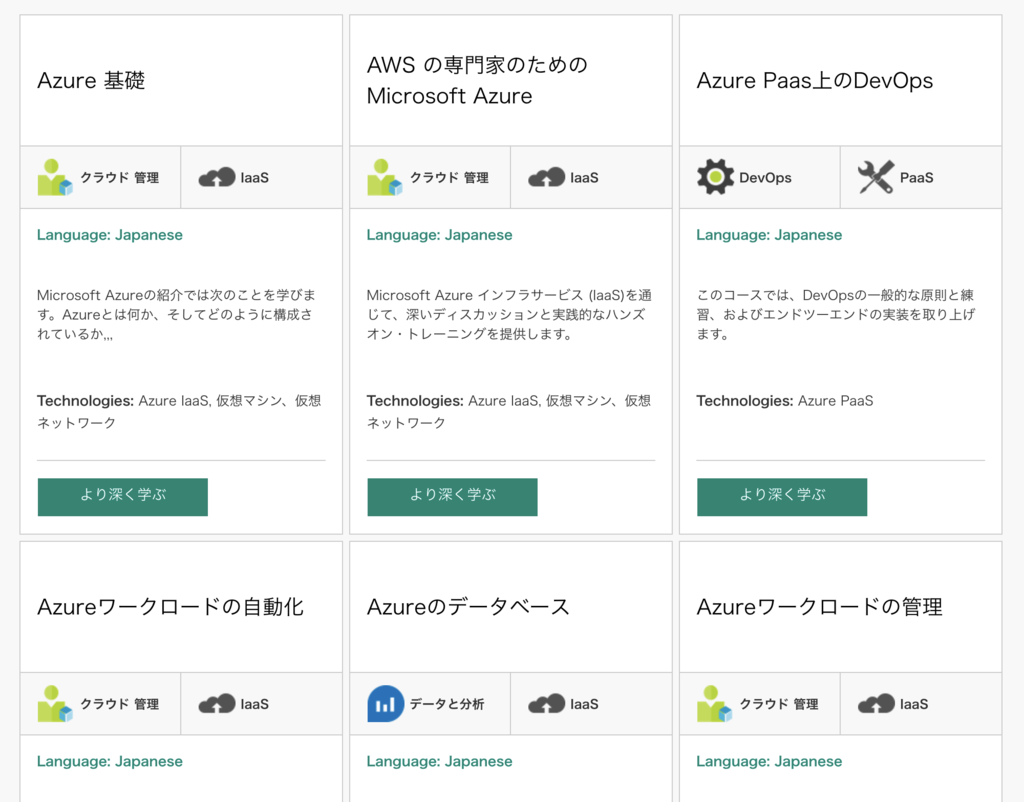The image size is (1024, 802).
Task: Click the PaaS wrench and screwdriver icon
Action: click(876, 177)
